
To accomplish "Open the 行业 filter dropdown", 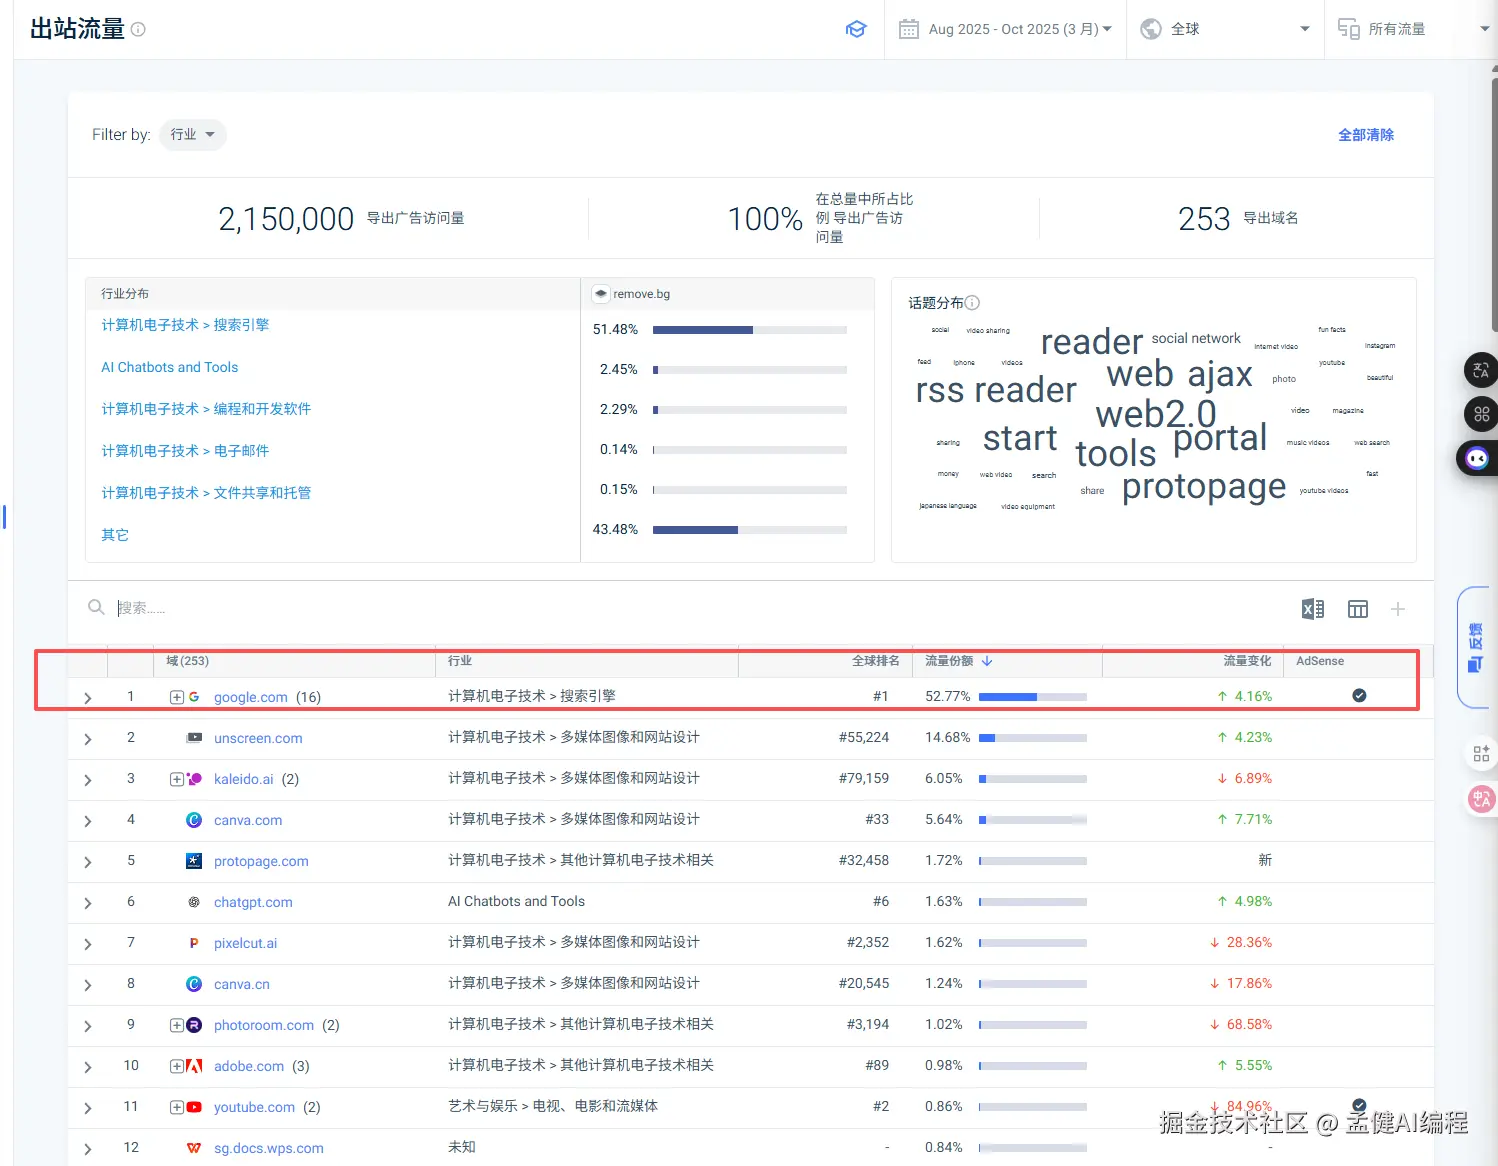I will coord(193,134).
